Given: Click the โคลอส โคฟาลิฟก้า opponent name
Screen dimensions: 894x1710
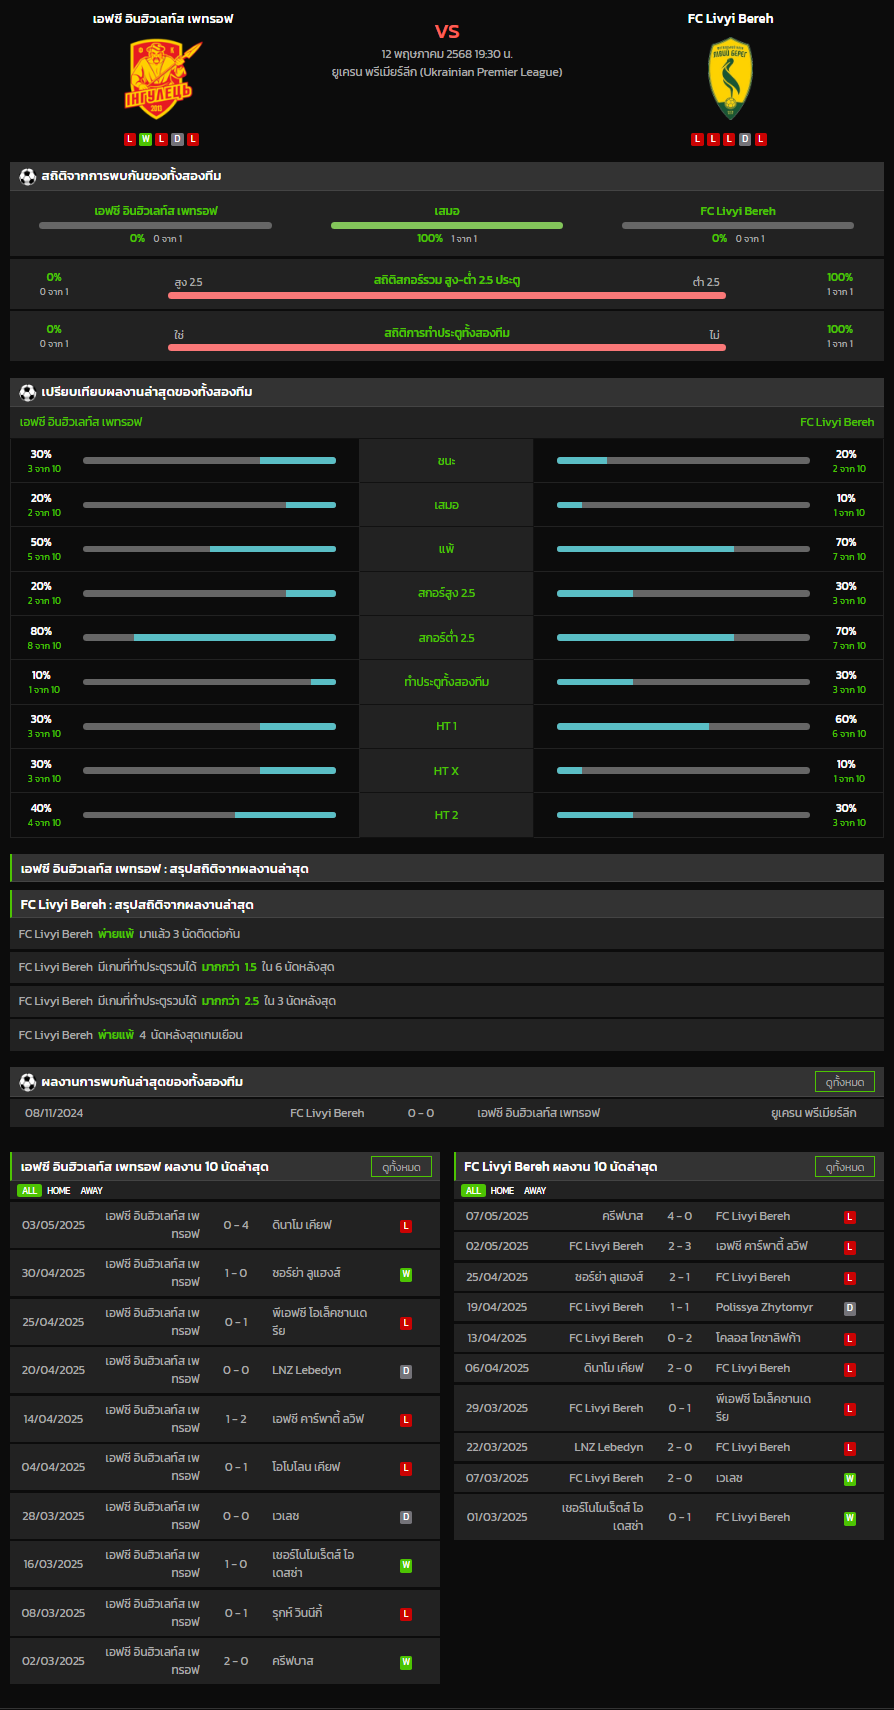Looking at the screenshot, I should click(758, 1338).
